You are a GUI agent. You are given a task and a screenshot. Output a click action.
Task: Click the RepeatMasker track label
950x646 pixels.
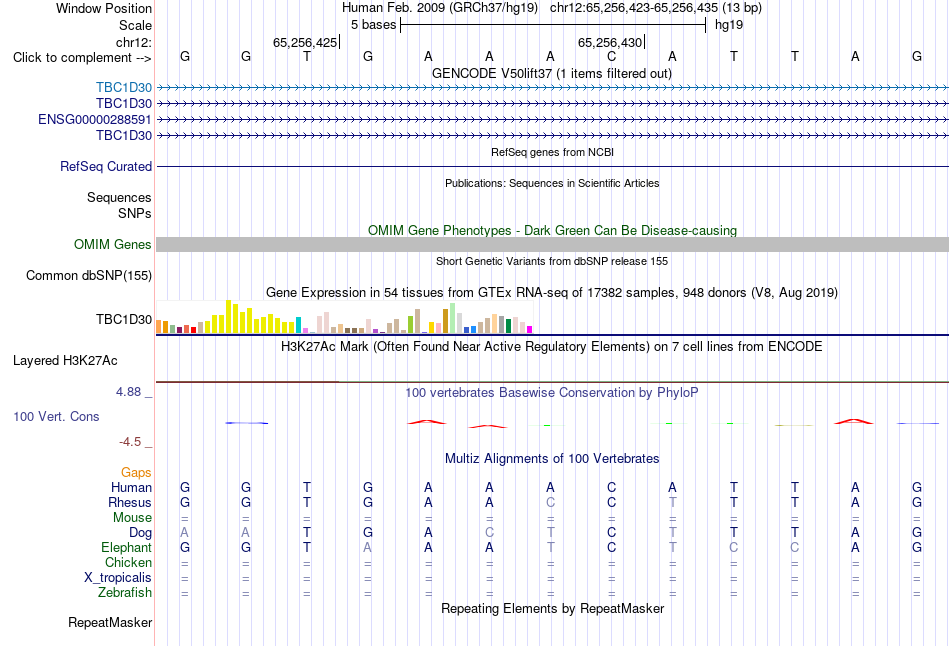pos(110,623)
